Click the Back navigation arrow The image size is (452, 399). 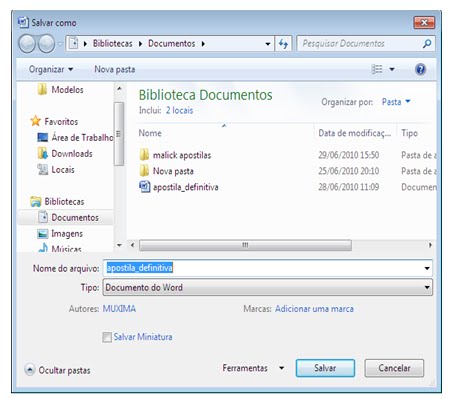(27, 44)
